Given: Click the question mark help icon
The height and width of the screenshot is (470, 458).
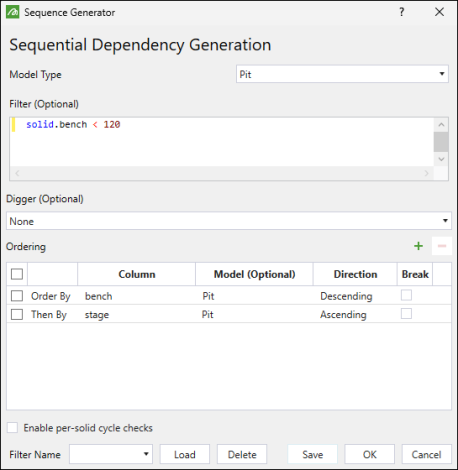Looking at the screenshot, I should (x=402, y=12).
